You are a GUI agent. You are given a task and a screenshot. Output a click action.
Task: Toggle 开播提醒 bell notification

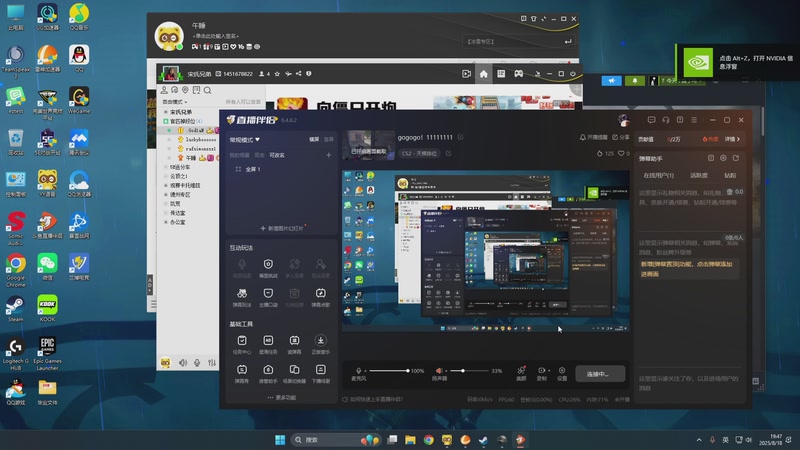pos(594,137)
